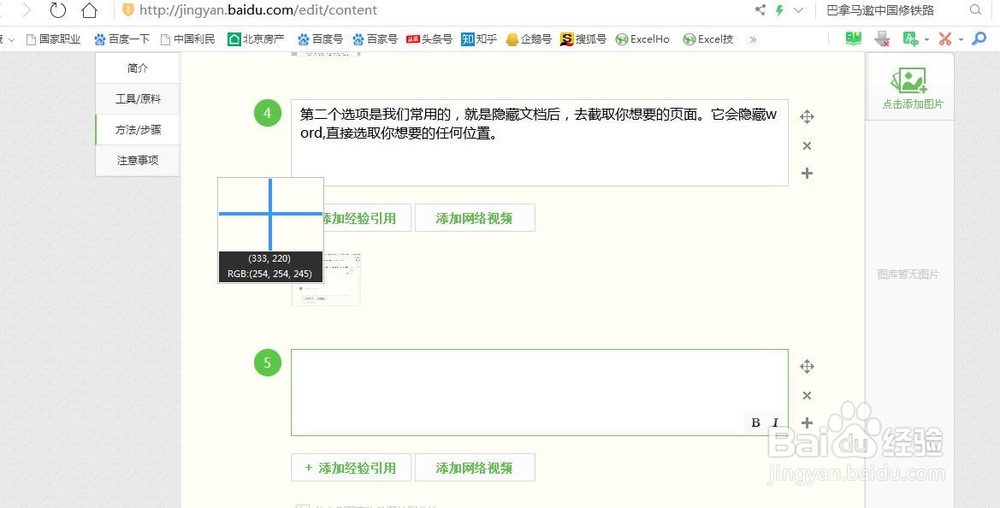Click the green reading book extension icon

point(853,39)
